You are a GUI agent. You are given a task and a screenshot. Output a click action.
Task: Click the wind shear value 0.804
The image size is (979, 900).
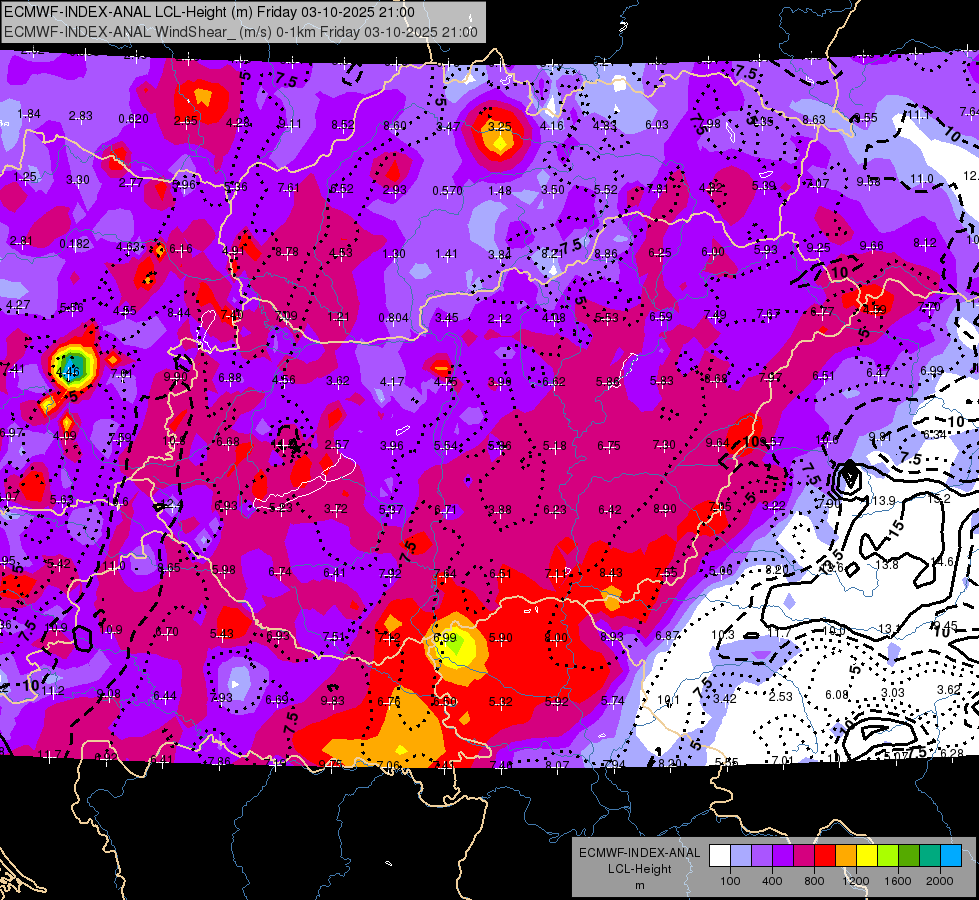pos(393,318)
